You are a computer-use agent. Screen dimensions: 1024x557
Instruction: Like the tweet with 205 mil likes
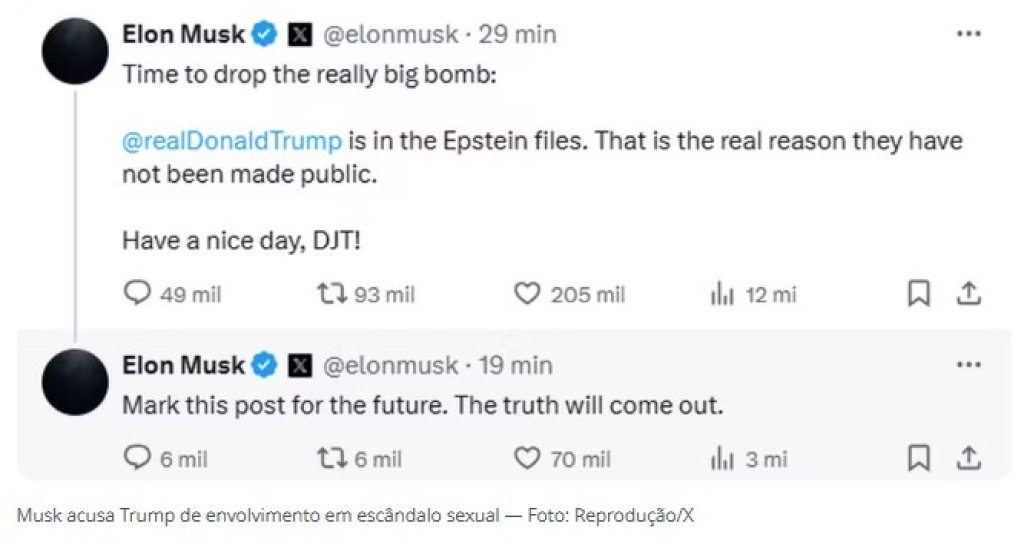(x=527, y=294)
